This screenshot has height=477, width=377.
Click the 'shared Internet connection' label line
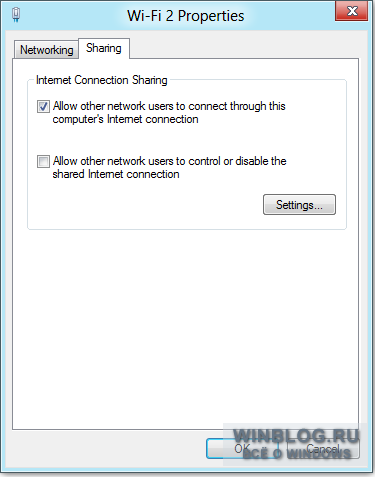point(116,174)
